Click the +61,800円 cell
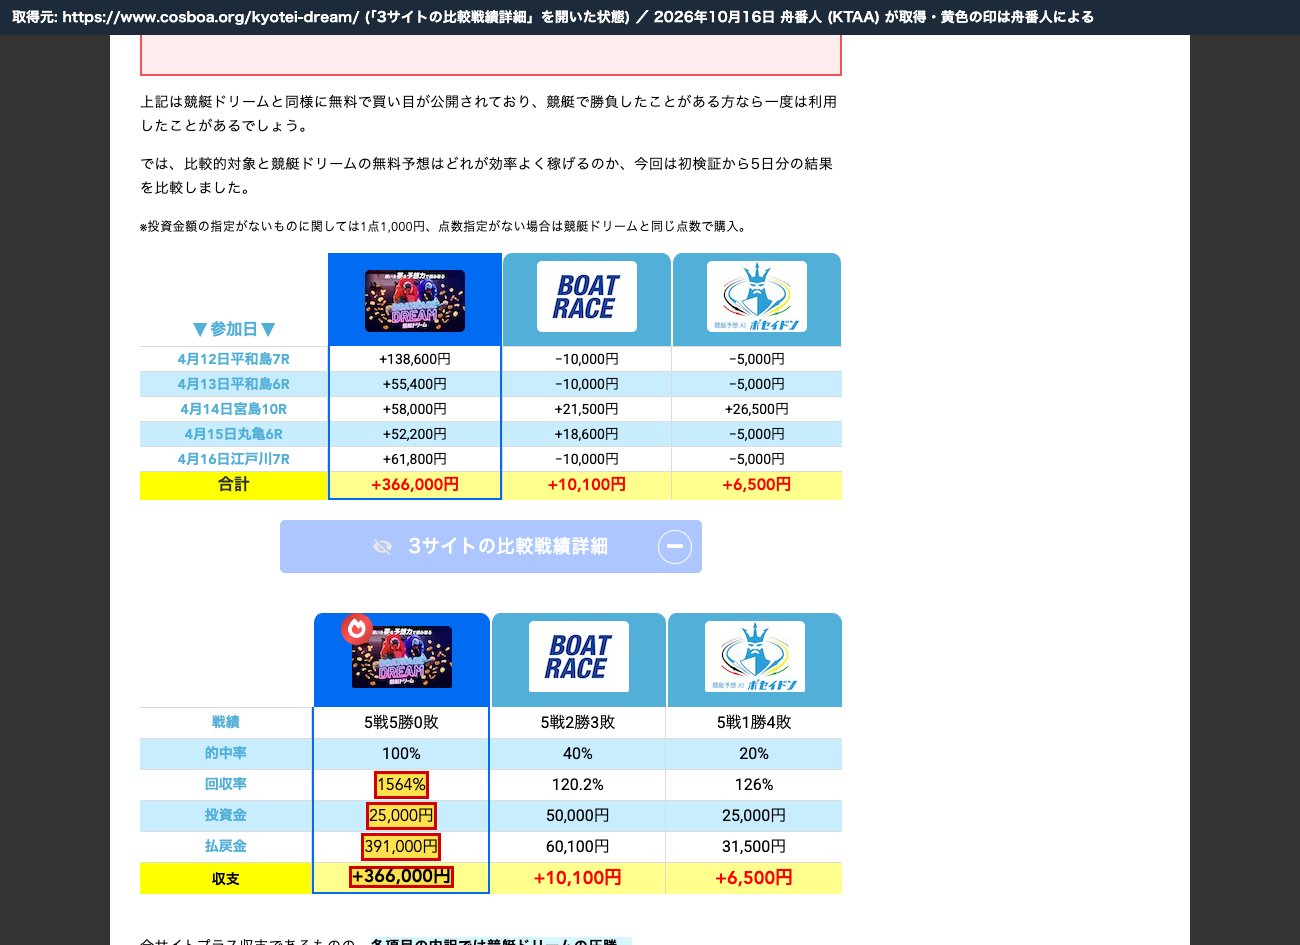Viewport: 1300px width, 945px height. (x=415, y=459)
